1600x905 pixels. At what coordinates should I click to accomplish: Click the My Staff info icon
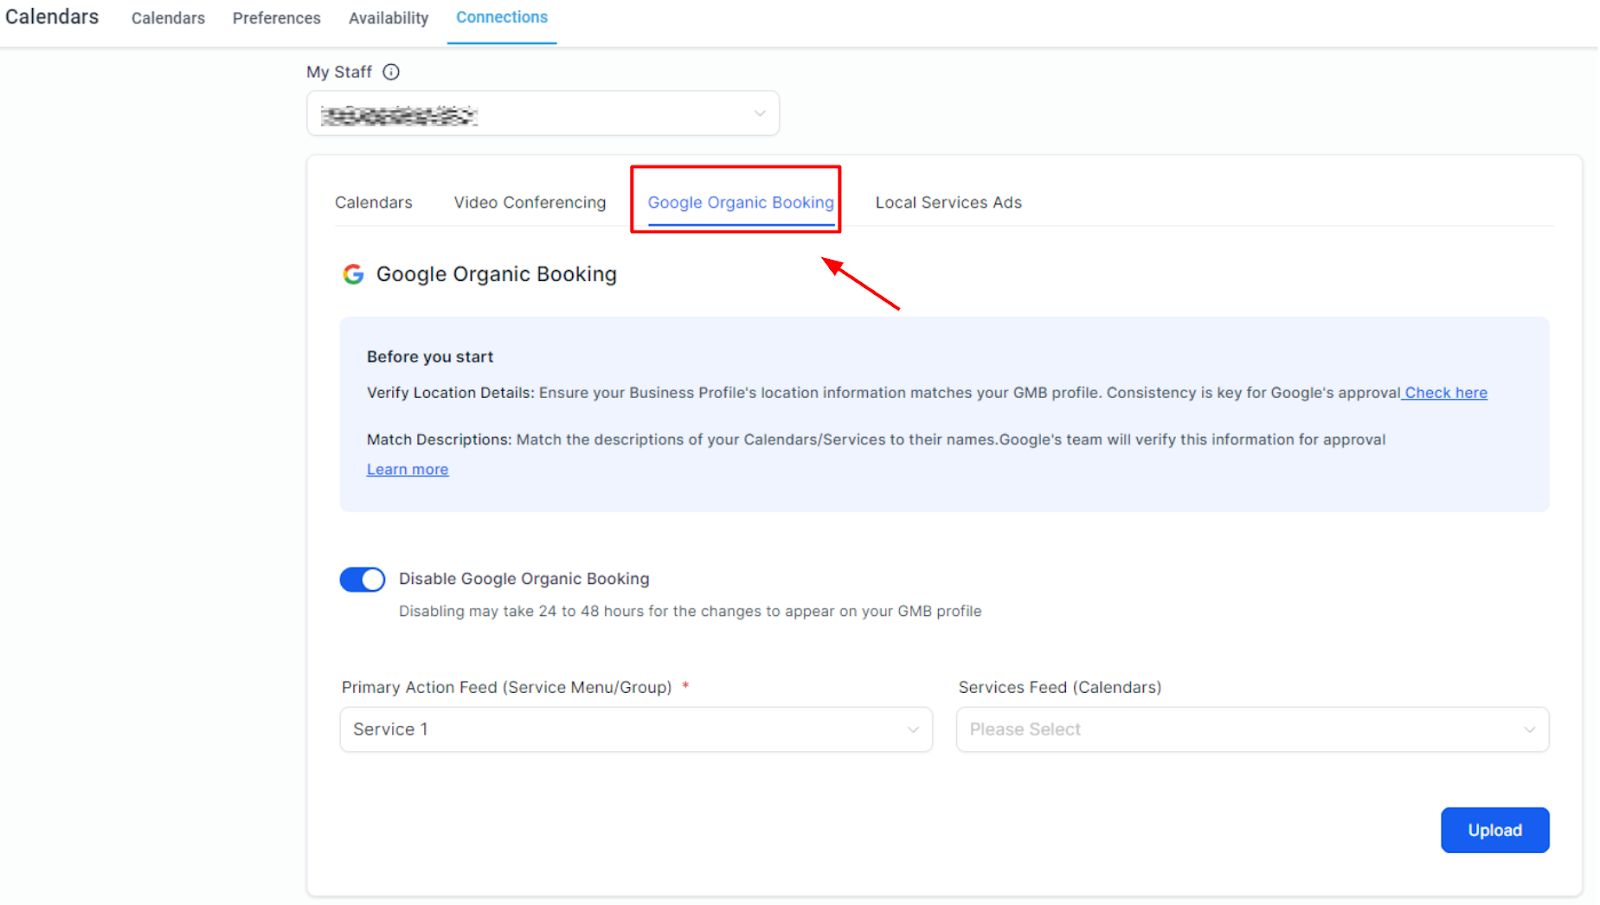(391, 72)
